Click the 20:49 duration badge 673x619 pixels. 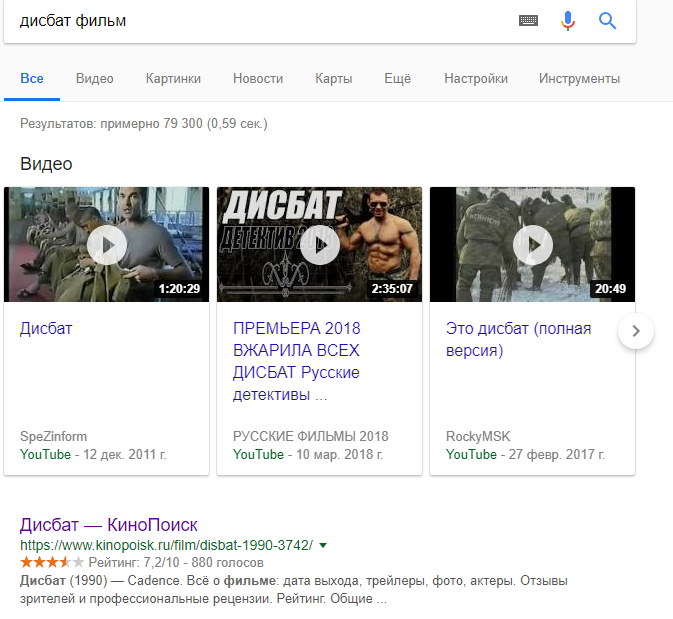pyautogui.click(x=610, y=289)
